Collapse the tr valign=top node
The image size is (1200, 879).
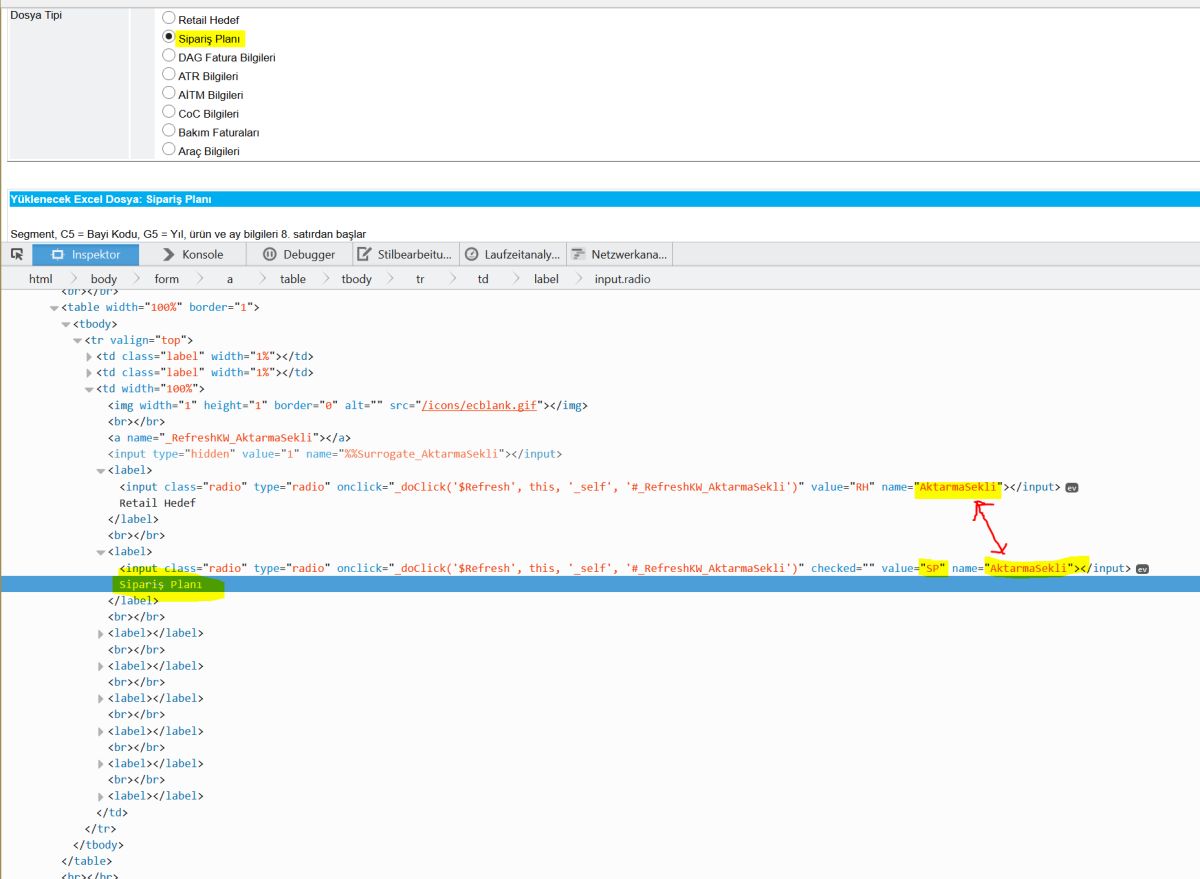[x=77, y=340]
